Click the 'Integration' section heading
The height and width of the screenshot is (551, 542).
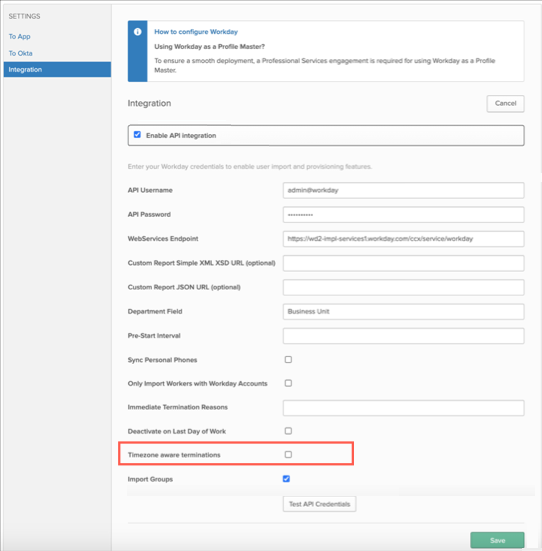pyautogui.click(x=149, y=103)
